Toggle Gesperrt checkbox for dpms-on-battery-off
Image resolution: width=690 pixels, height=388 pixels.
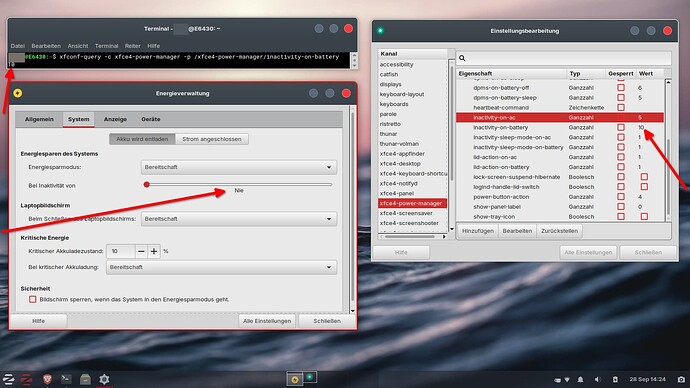(621, 88)
